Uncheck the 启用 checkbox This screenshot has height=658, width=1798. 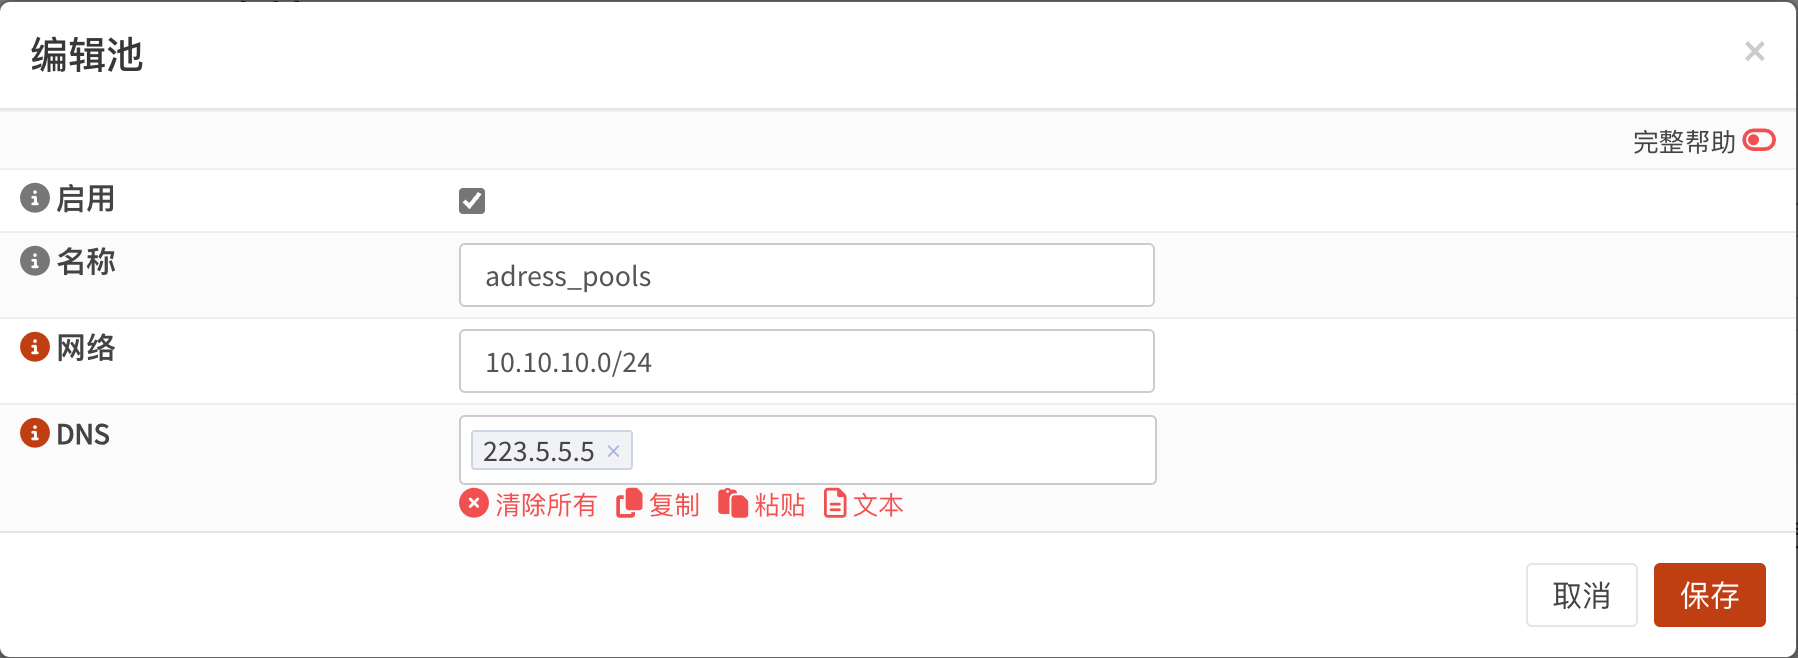click(x=472, y=201)
